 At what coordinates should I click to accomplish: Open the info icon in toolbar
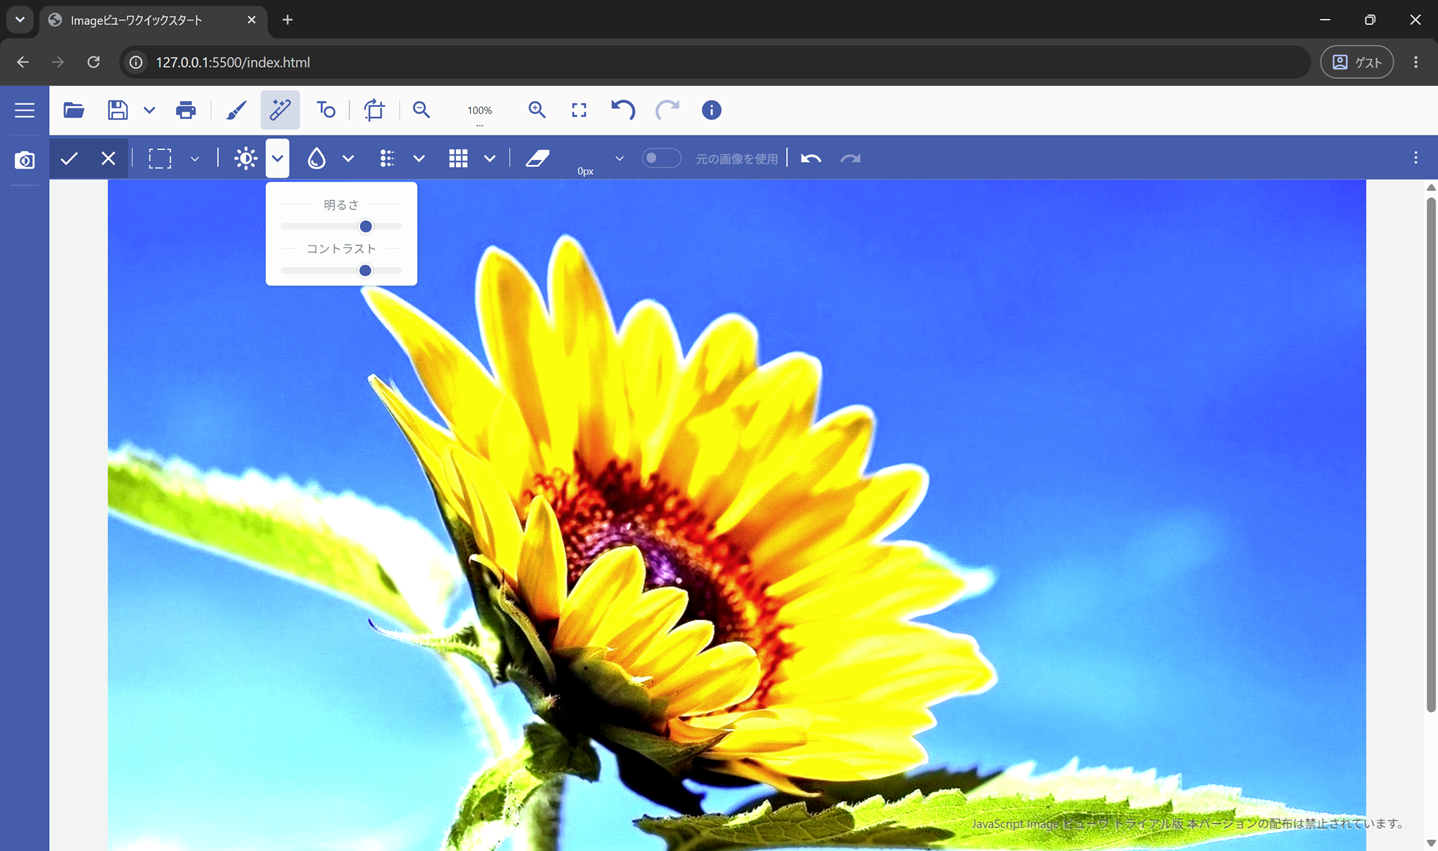click(x=711, y=110)
